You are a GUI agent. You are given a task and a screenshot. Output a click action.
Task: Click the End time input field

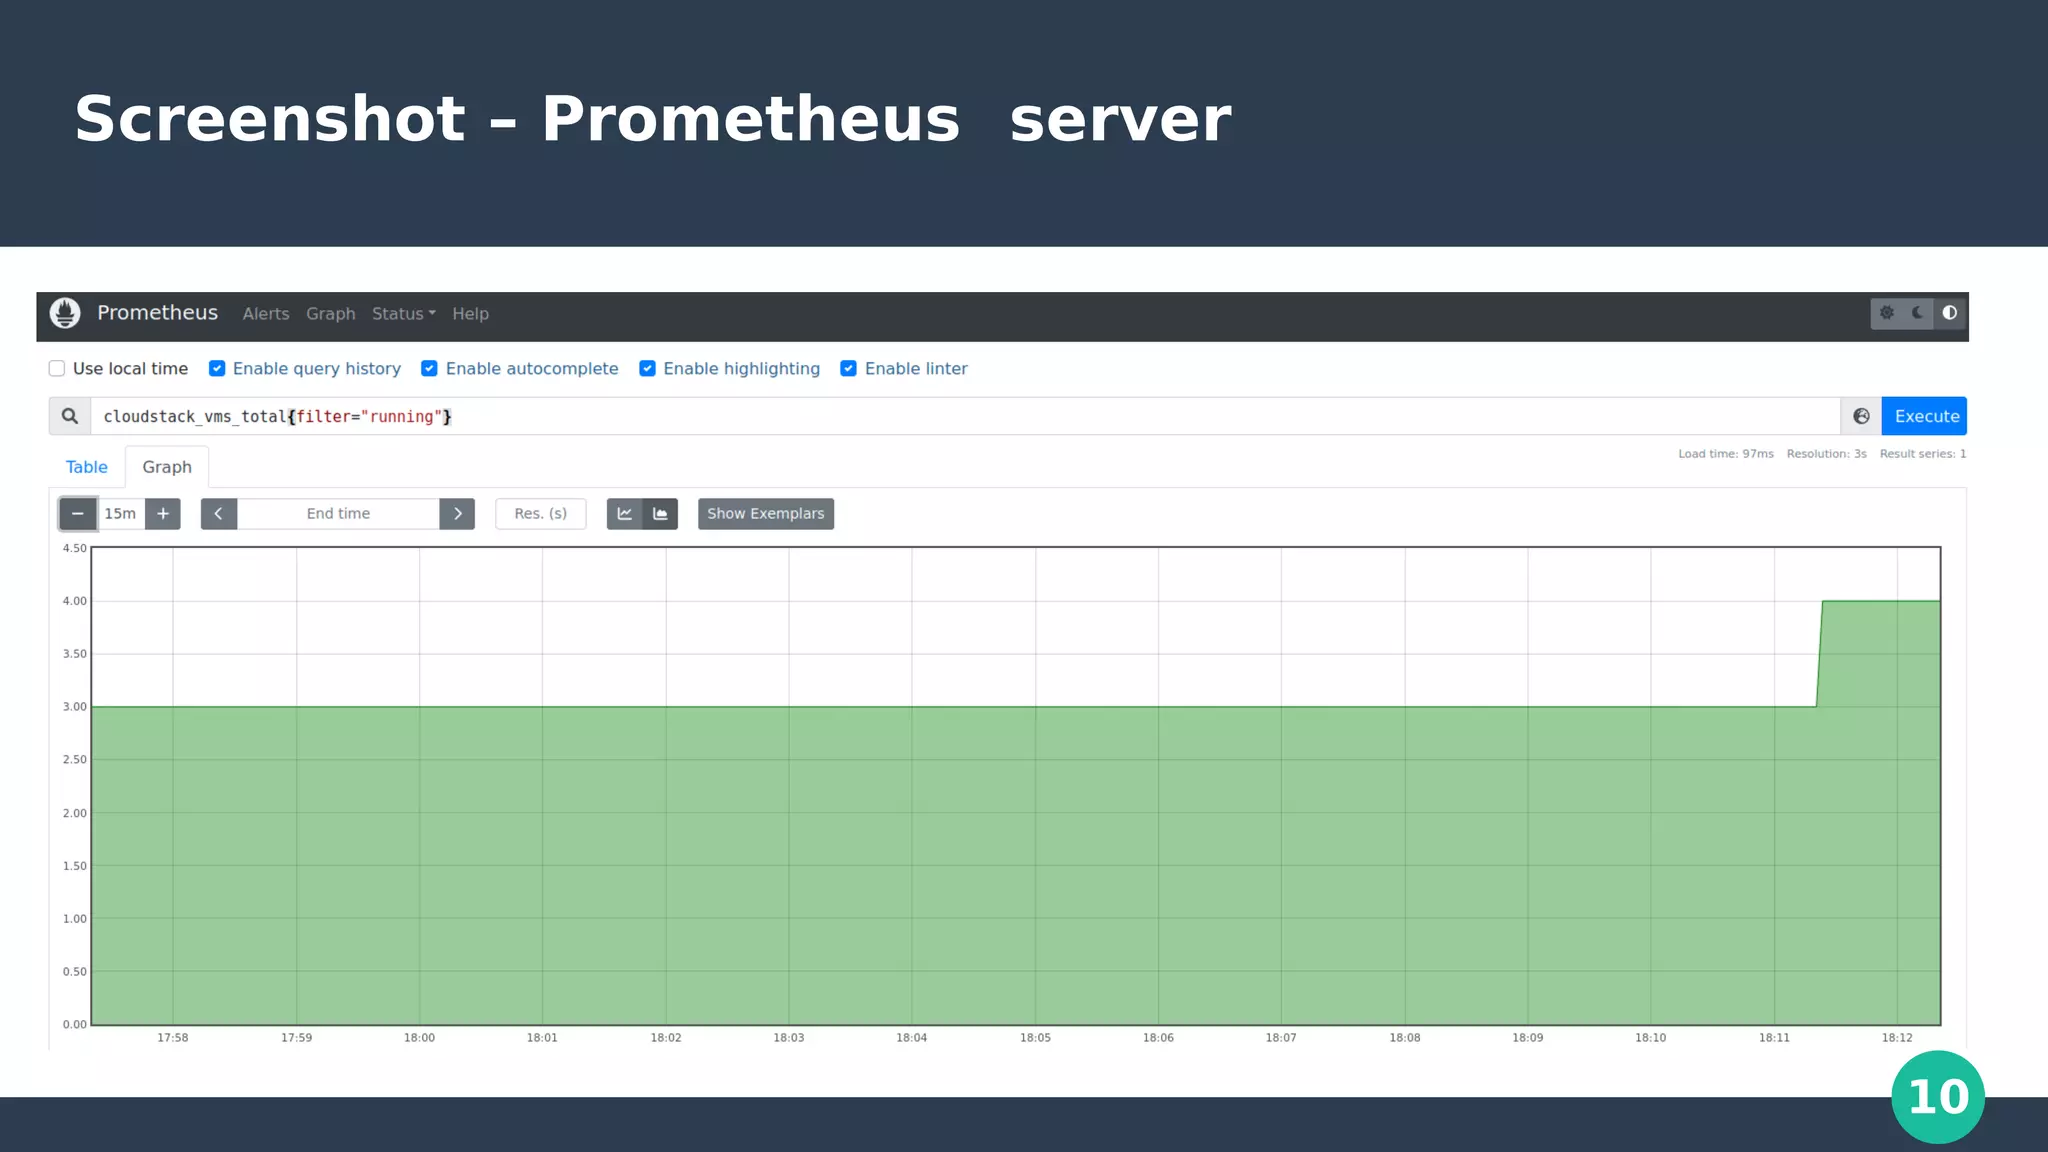click(338, 514)
